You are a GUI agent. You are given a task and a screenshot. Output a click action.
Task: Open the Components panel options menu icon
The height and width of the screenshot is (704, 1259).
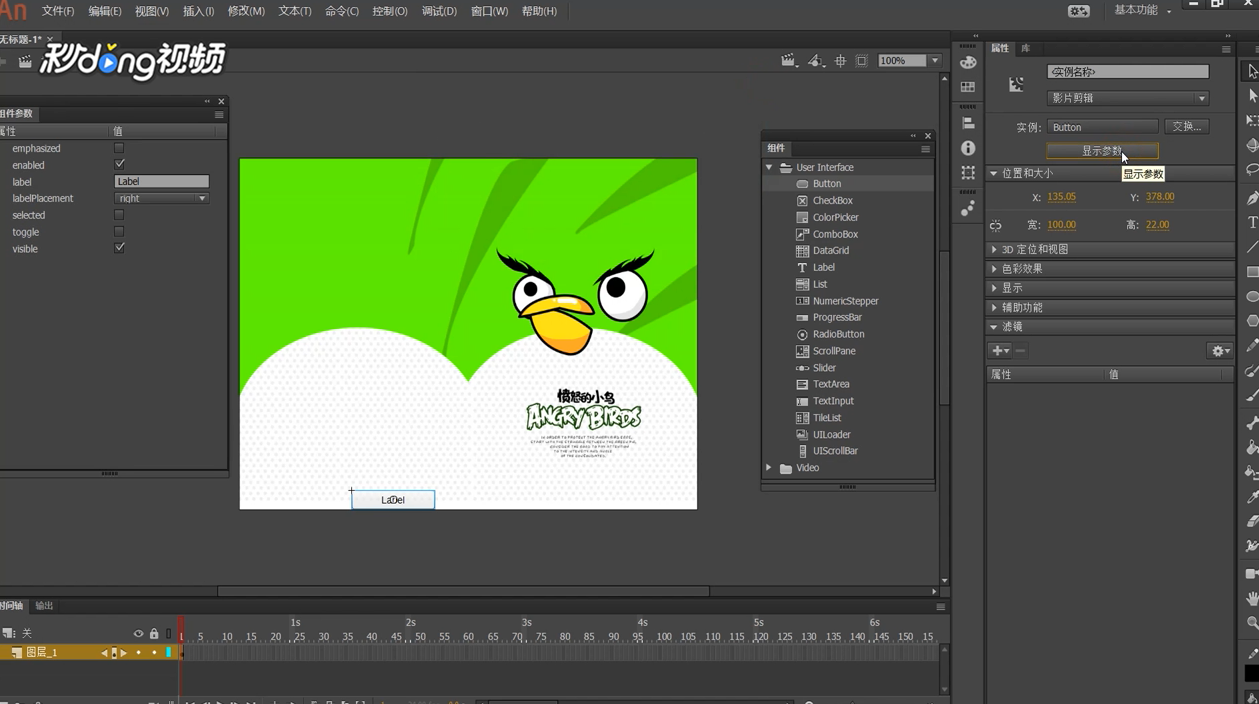(925, 149)
